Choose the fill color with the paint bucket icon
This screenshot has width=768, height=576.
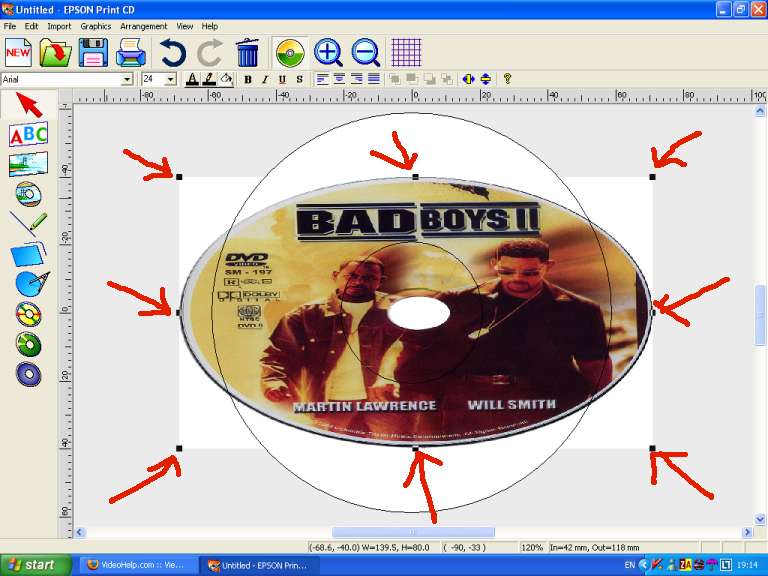(226, 79)
